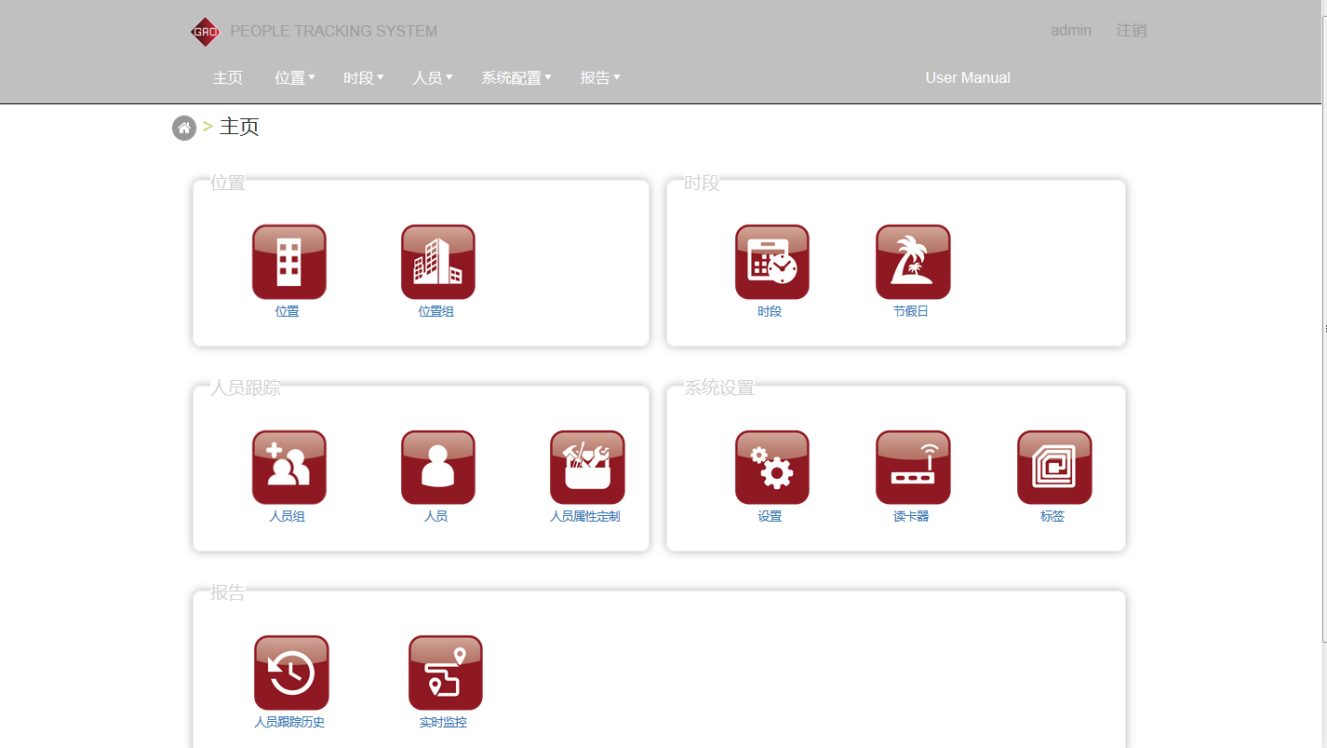The height and width of the screenshot is (748, 1327).
Task: Open the User Manual link
Action: coord(967,78)
